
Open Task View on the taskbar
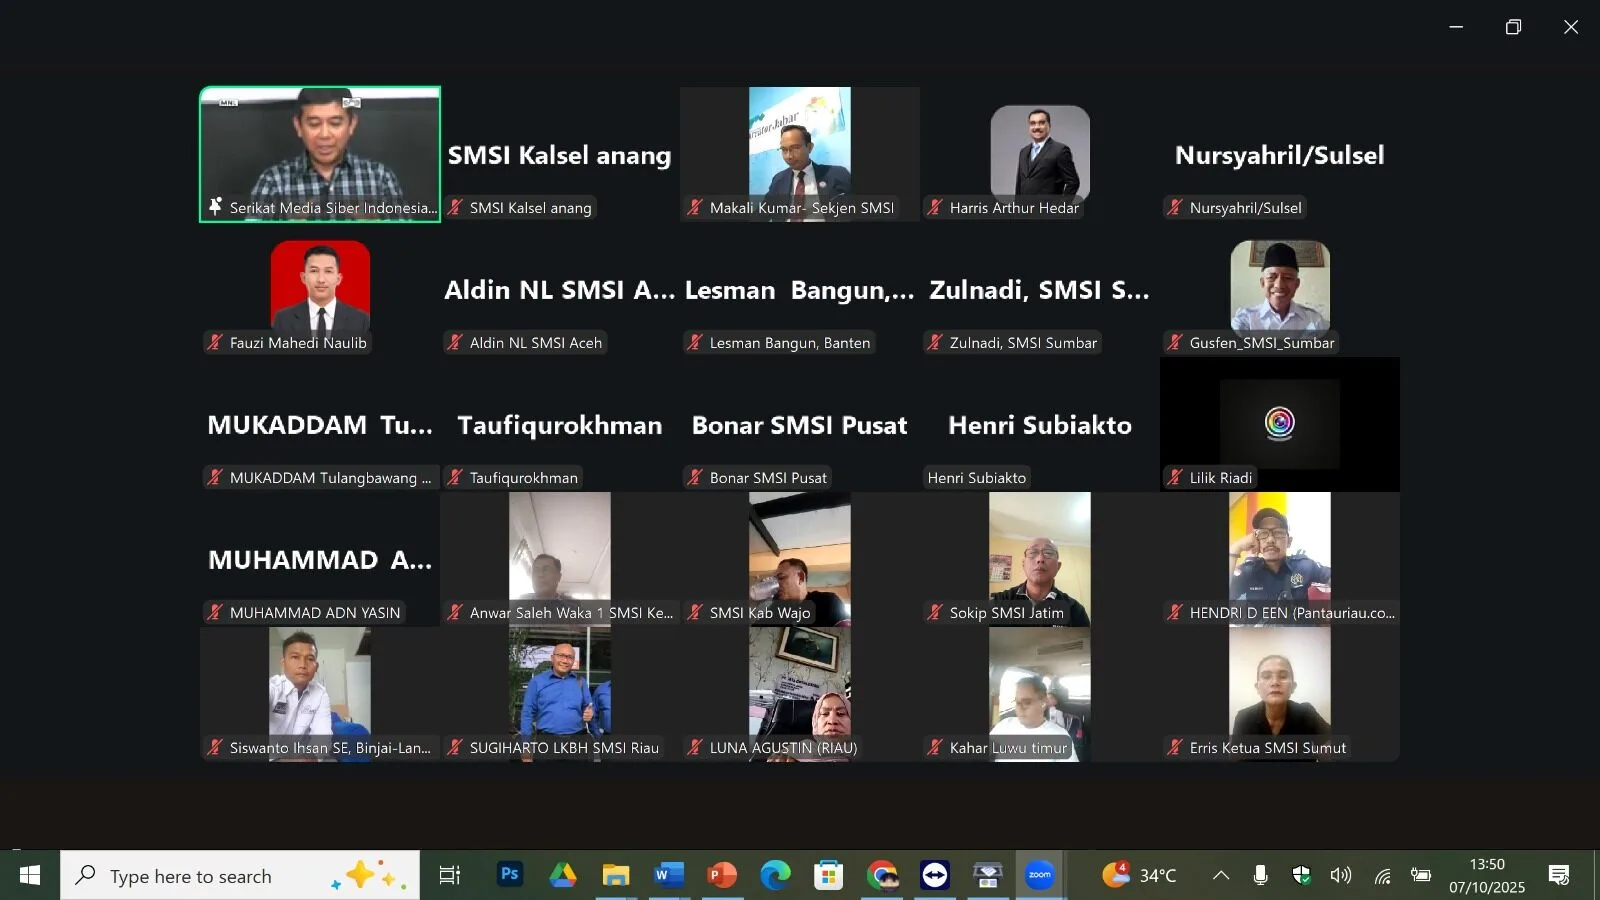pos(450,875)
